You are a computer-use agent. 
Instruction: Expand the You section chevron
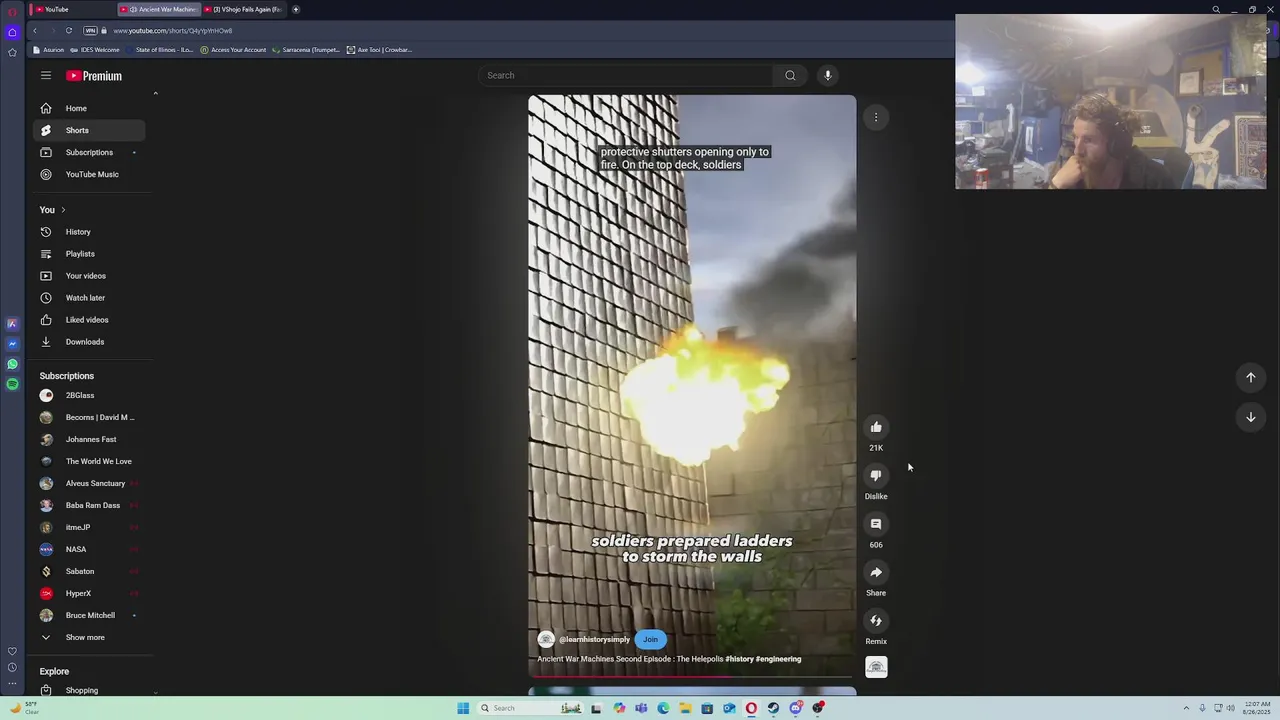point(63,210)
